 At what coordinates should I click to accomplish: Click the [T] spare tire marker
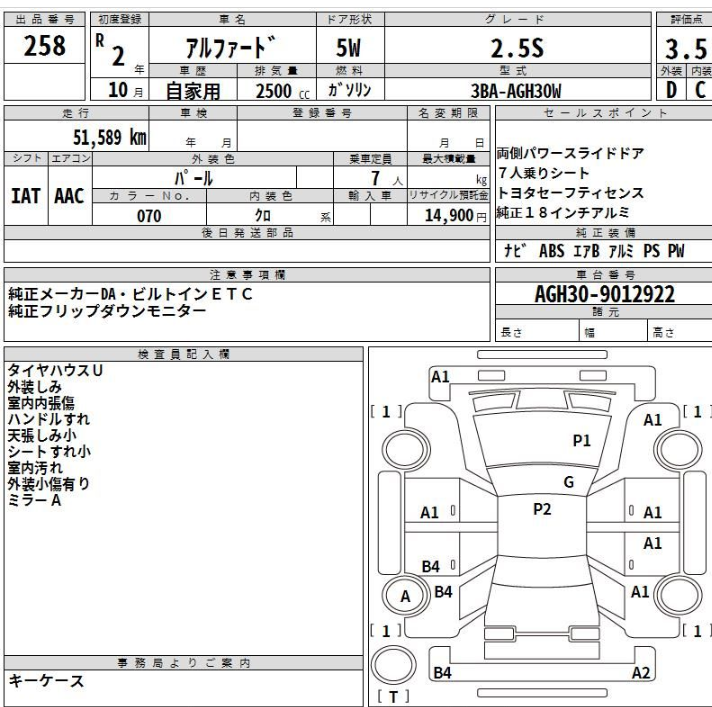coord(394,697)
